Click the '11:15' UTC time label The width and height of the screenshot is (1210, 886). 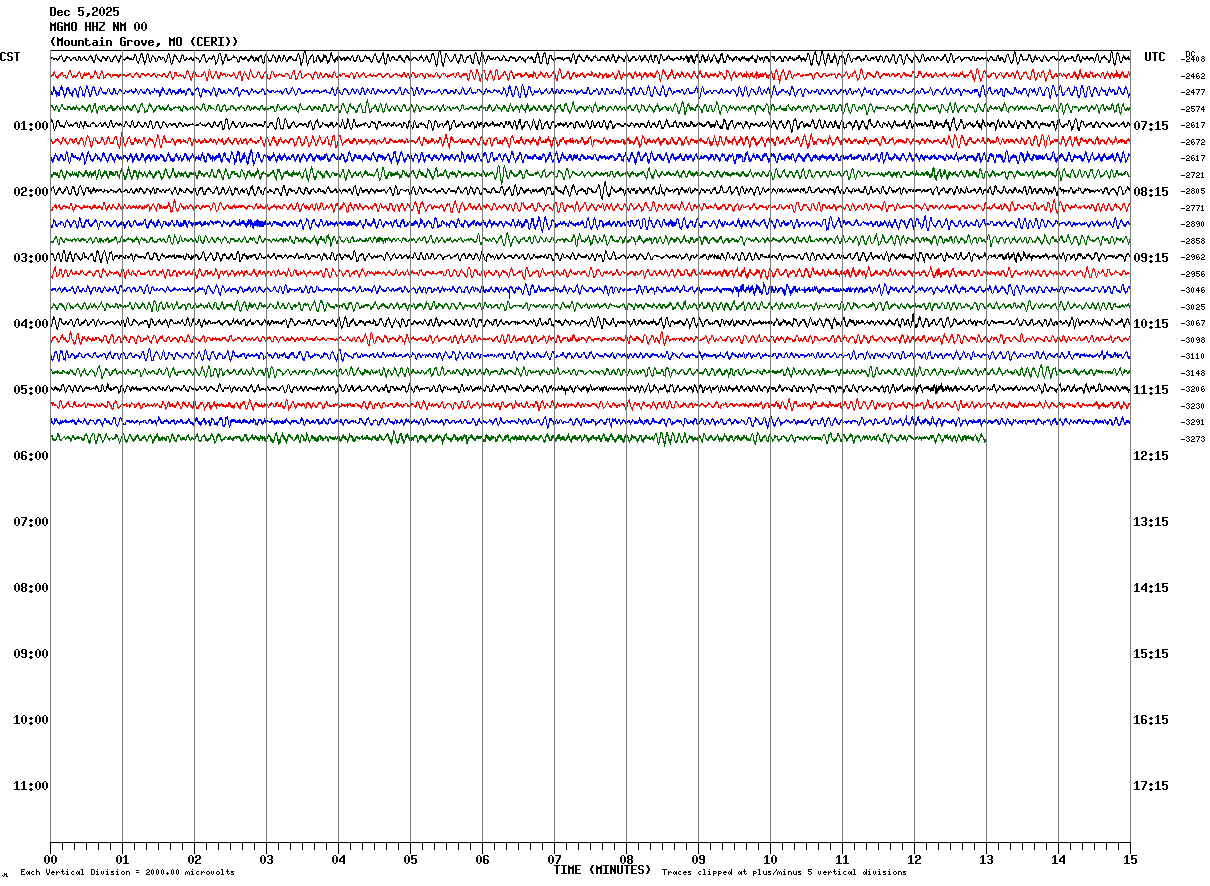1151,390
